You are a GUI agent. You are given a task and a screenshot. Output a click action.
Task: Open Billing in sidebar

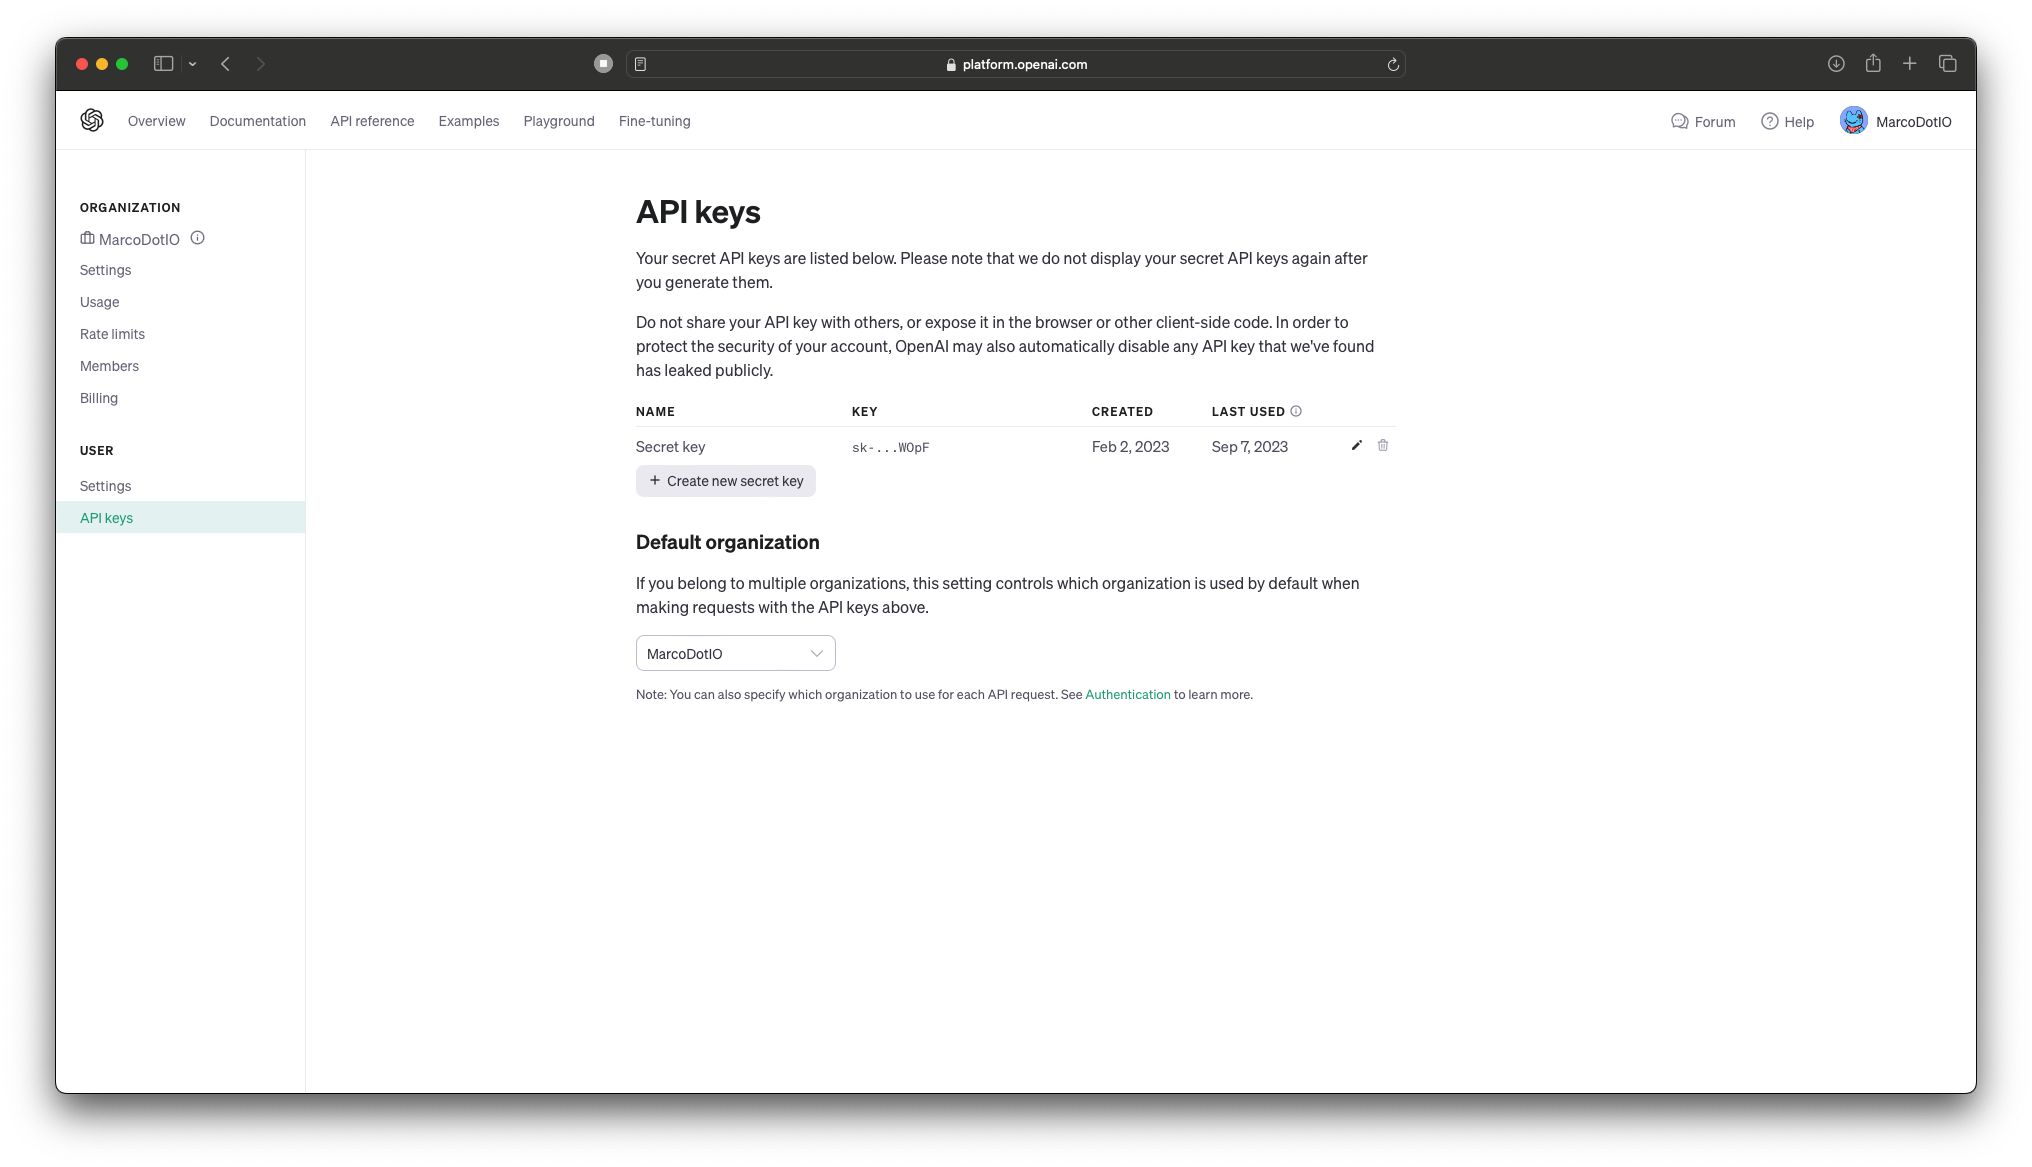coord(98,398)
